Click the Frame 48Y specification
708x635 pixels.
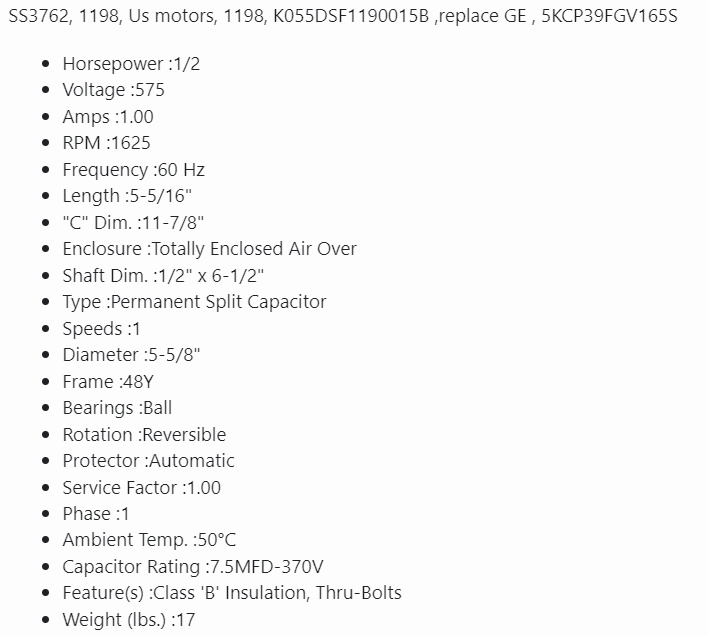tap(106, 381)
